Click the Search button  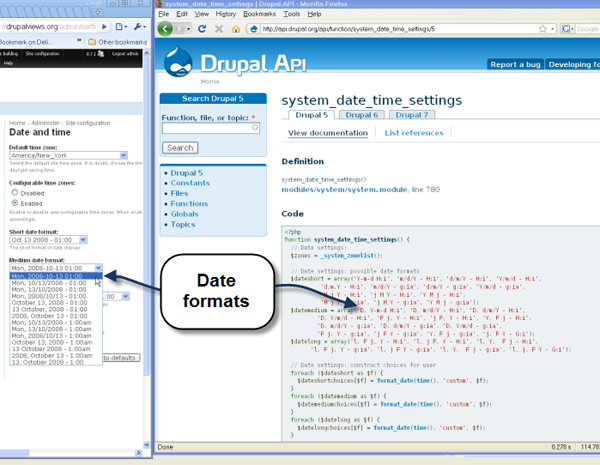tap(180, 148)
